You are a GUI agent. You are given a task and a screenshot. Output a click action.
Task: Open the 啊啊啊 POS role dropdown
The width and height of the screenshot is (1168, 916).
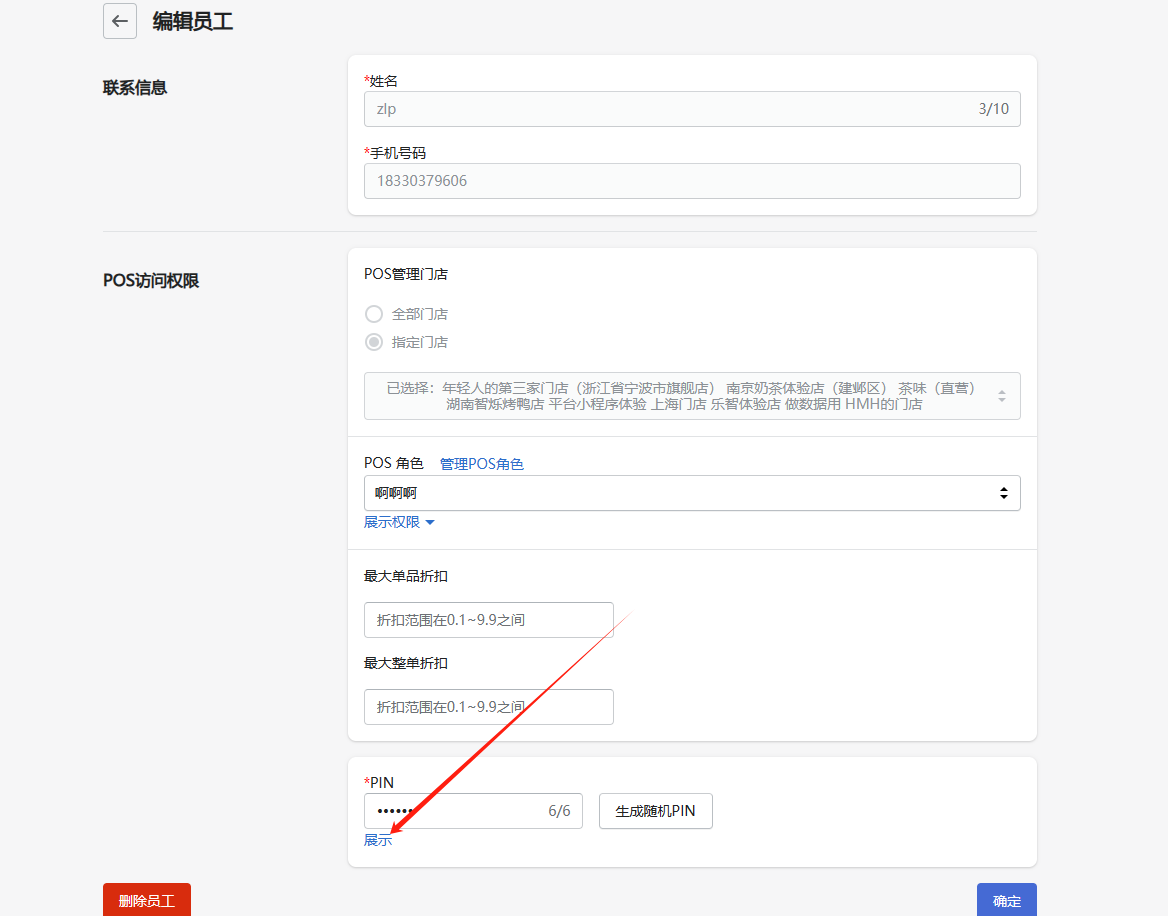click(x=680, y=493)
